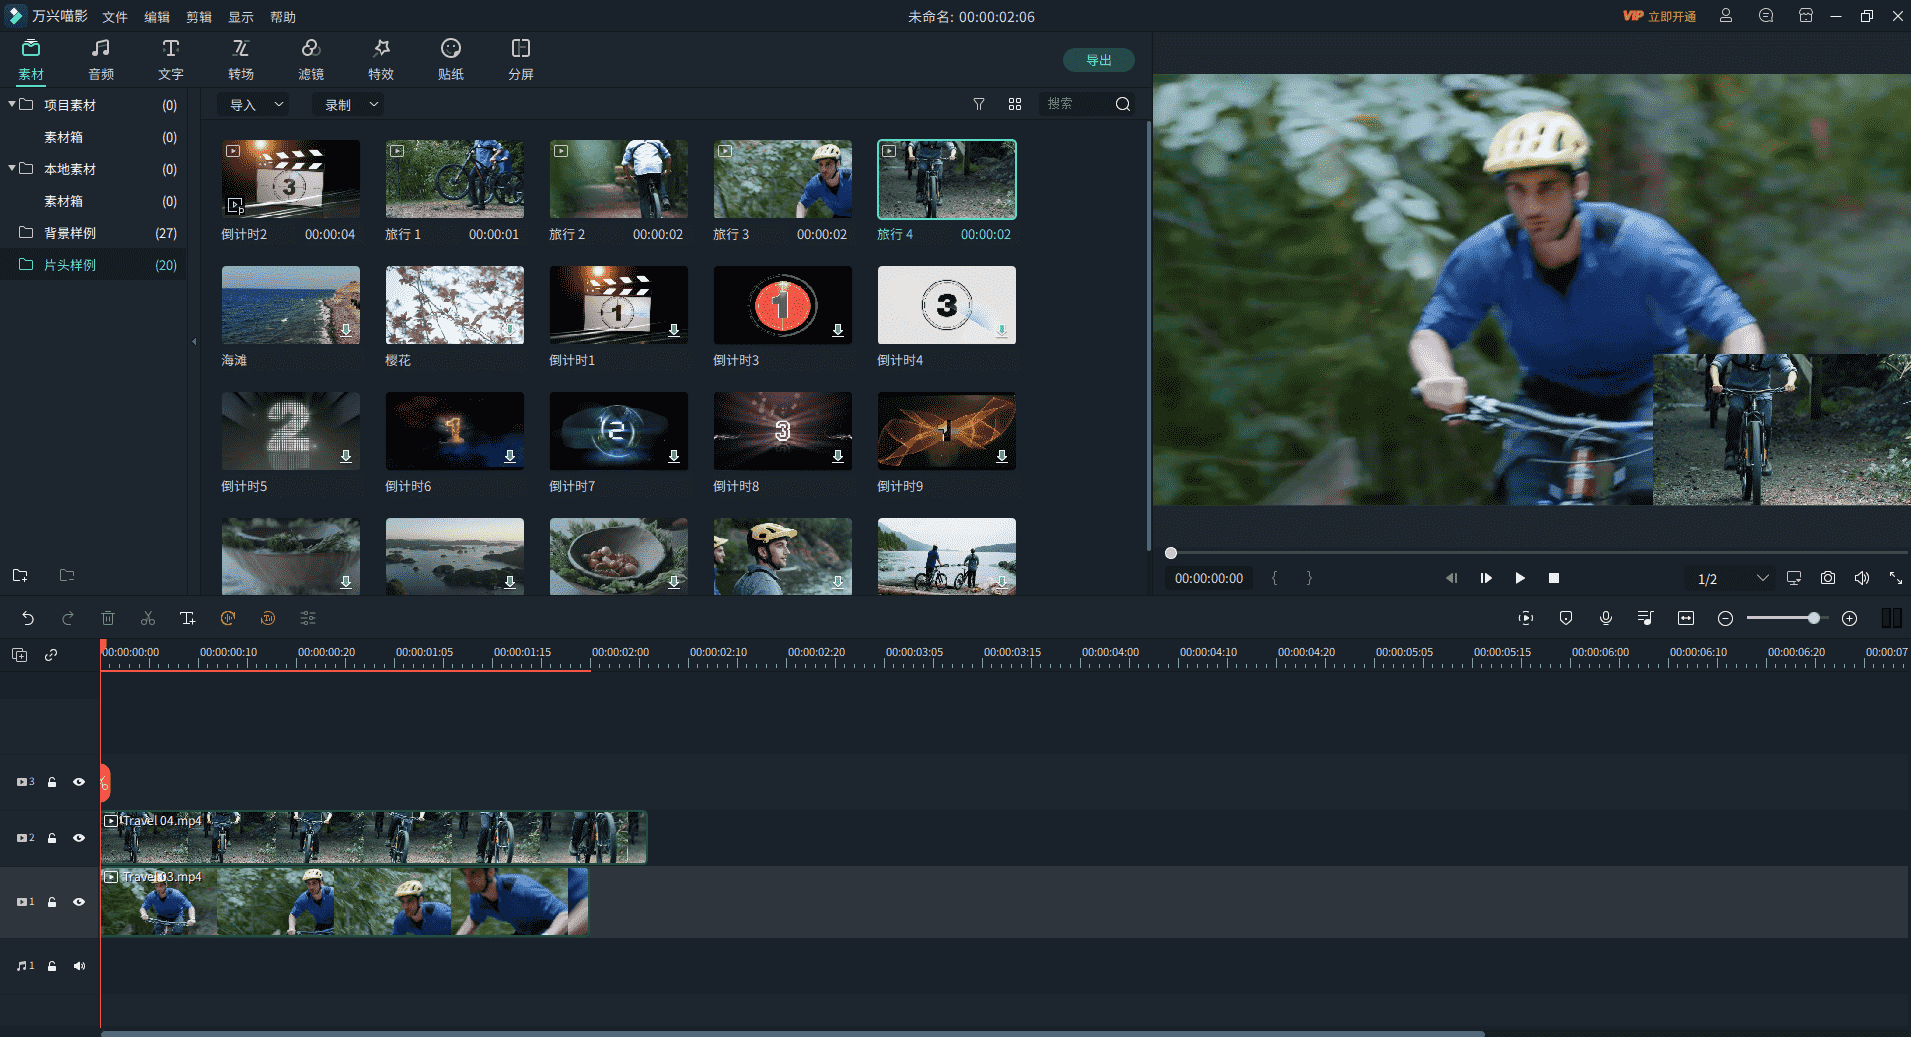Take a snapshot with the camera icon
The width and height of the screenshot is (1911, 1037).
pyautogui.click(x=1828, y=578)
